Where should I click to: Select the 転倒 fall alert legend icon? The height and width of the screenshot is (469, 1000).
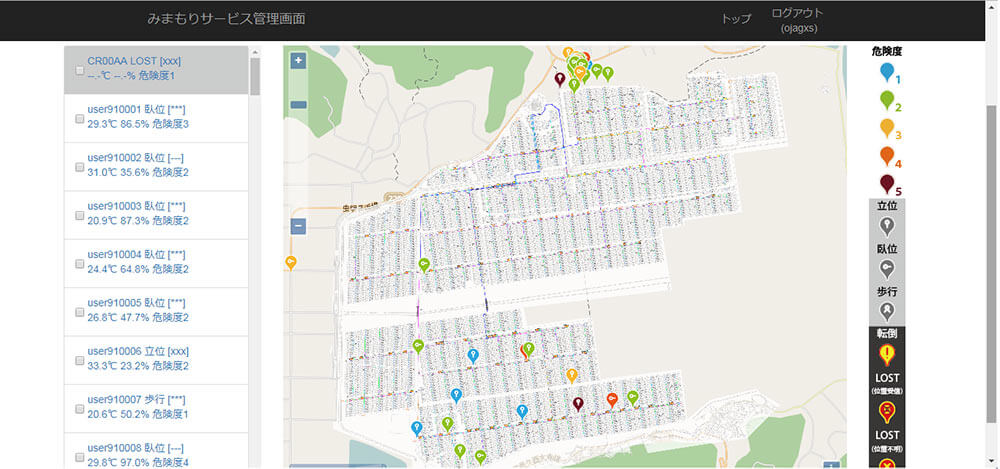pos(886,354)
